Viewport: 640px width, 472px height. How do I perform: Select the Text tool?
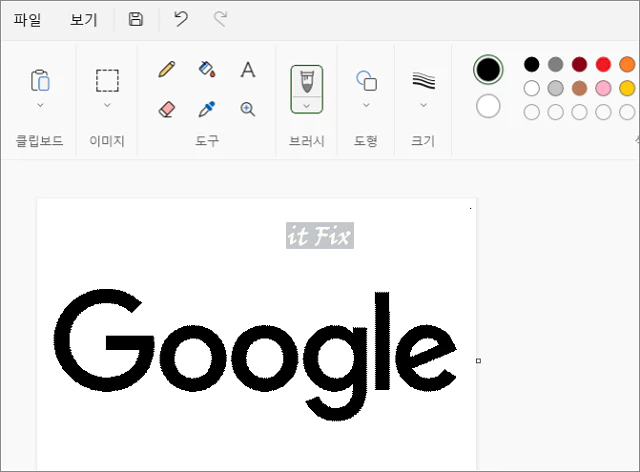248,69
